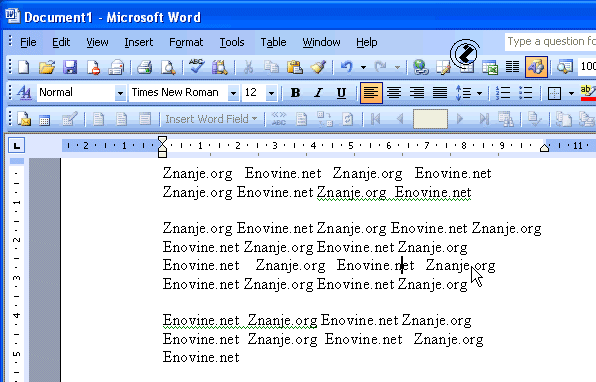Image resolution: width=596 pixels, height=382 pixels.
Task: Click the Document Map icon
Action: (564, 68)
